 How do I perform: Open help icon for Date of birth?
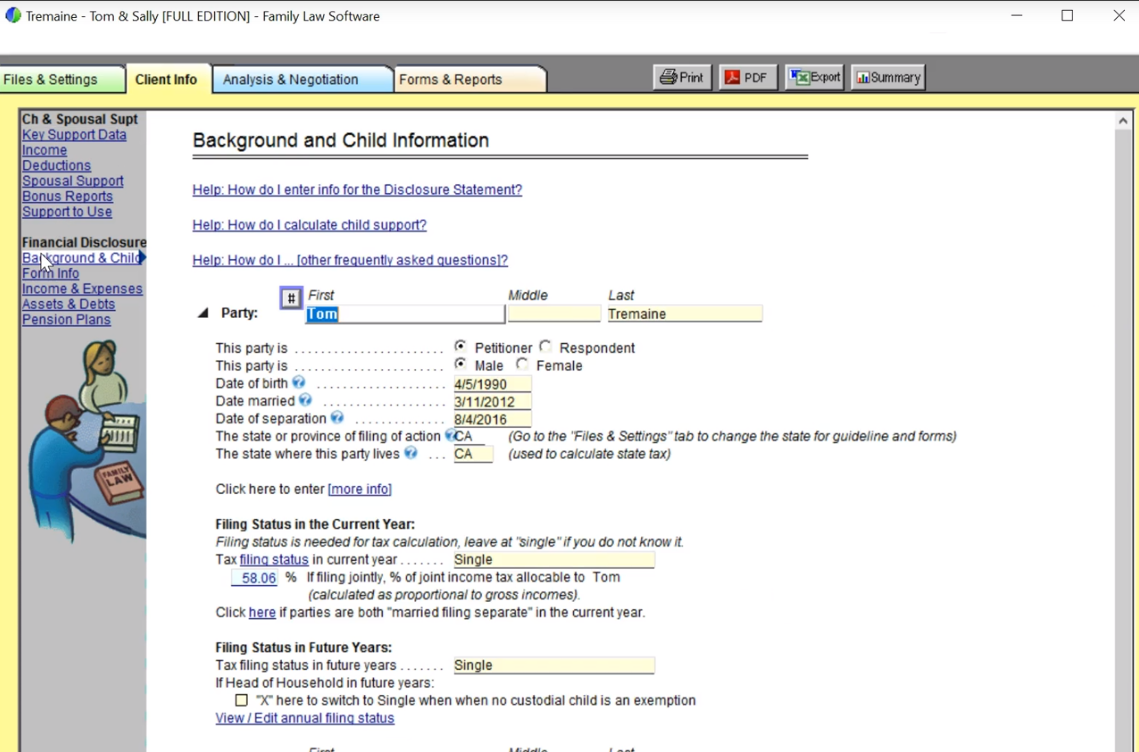point(298,383)
